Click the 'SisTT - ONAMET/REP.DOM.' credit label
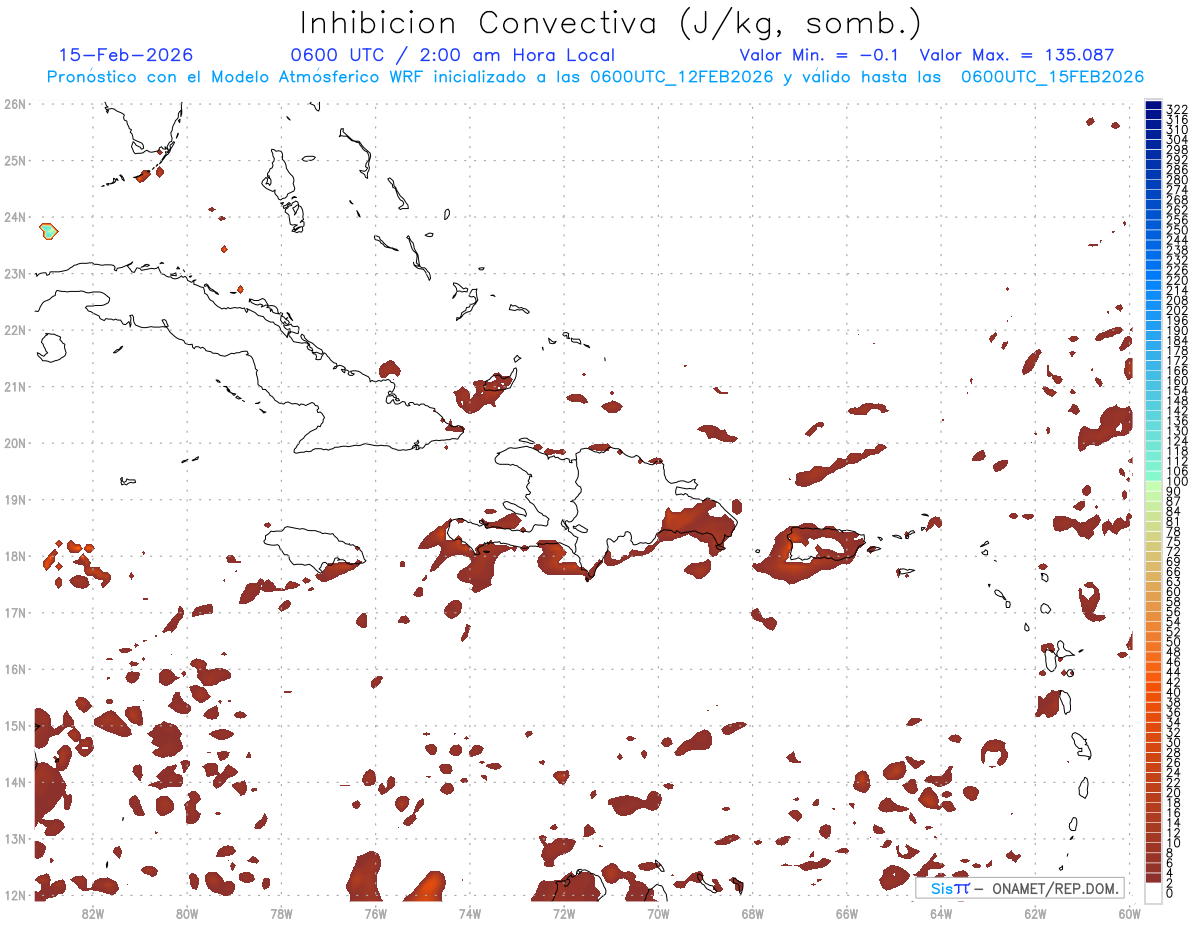1200x927 pixels. click(x=1019, y=888)
